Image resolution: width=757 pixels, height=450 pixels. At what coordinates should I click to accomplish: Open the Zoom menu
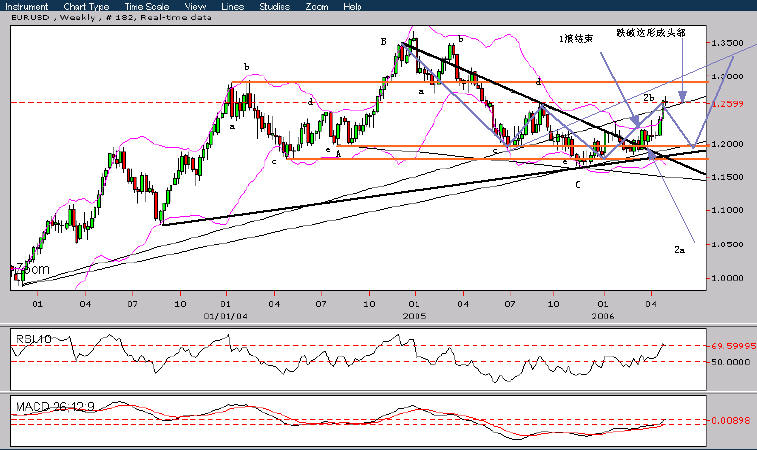317,7
